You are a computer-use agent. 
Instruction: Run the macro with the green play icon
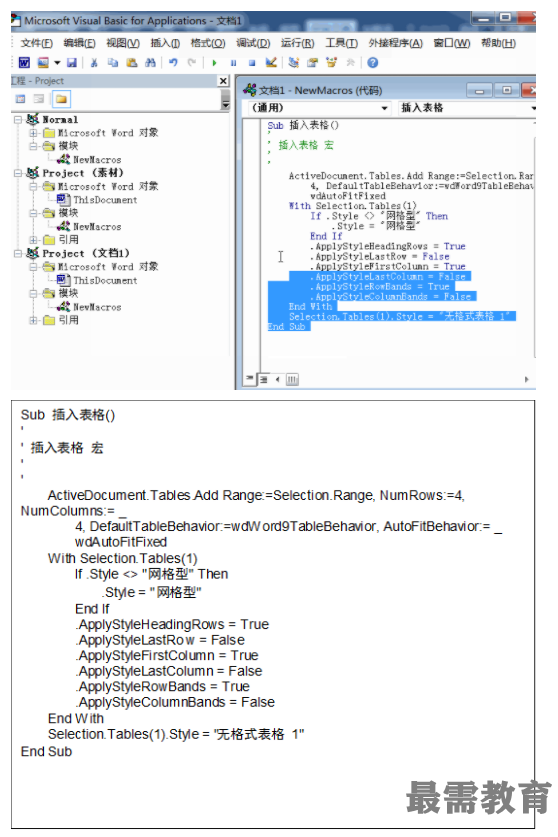214,63
